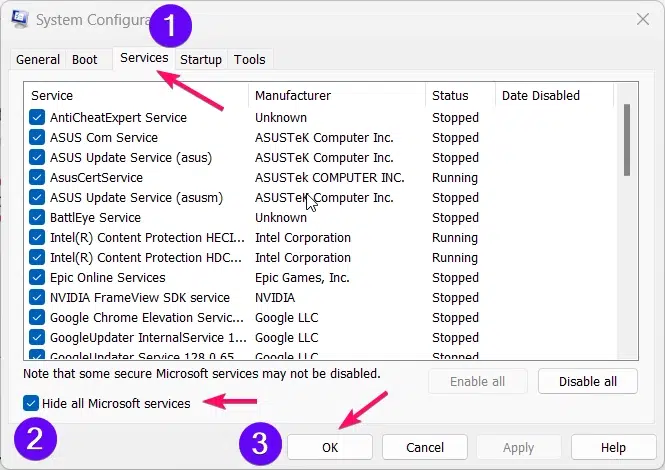Select the Epic Online Services row name
The height and width of the screenshot is (470, 665).
[x=108, y=277]
